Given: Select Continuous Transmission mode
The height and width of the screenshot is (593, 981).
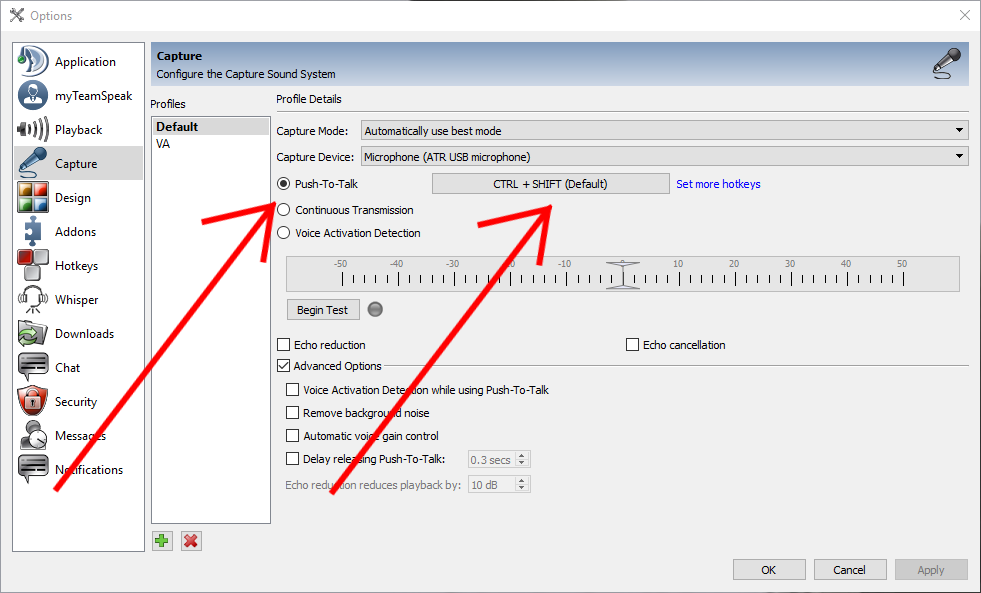Looking at the screenshot, I should pyautogui.click(x=283, y=210).
